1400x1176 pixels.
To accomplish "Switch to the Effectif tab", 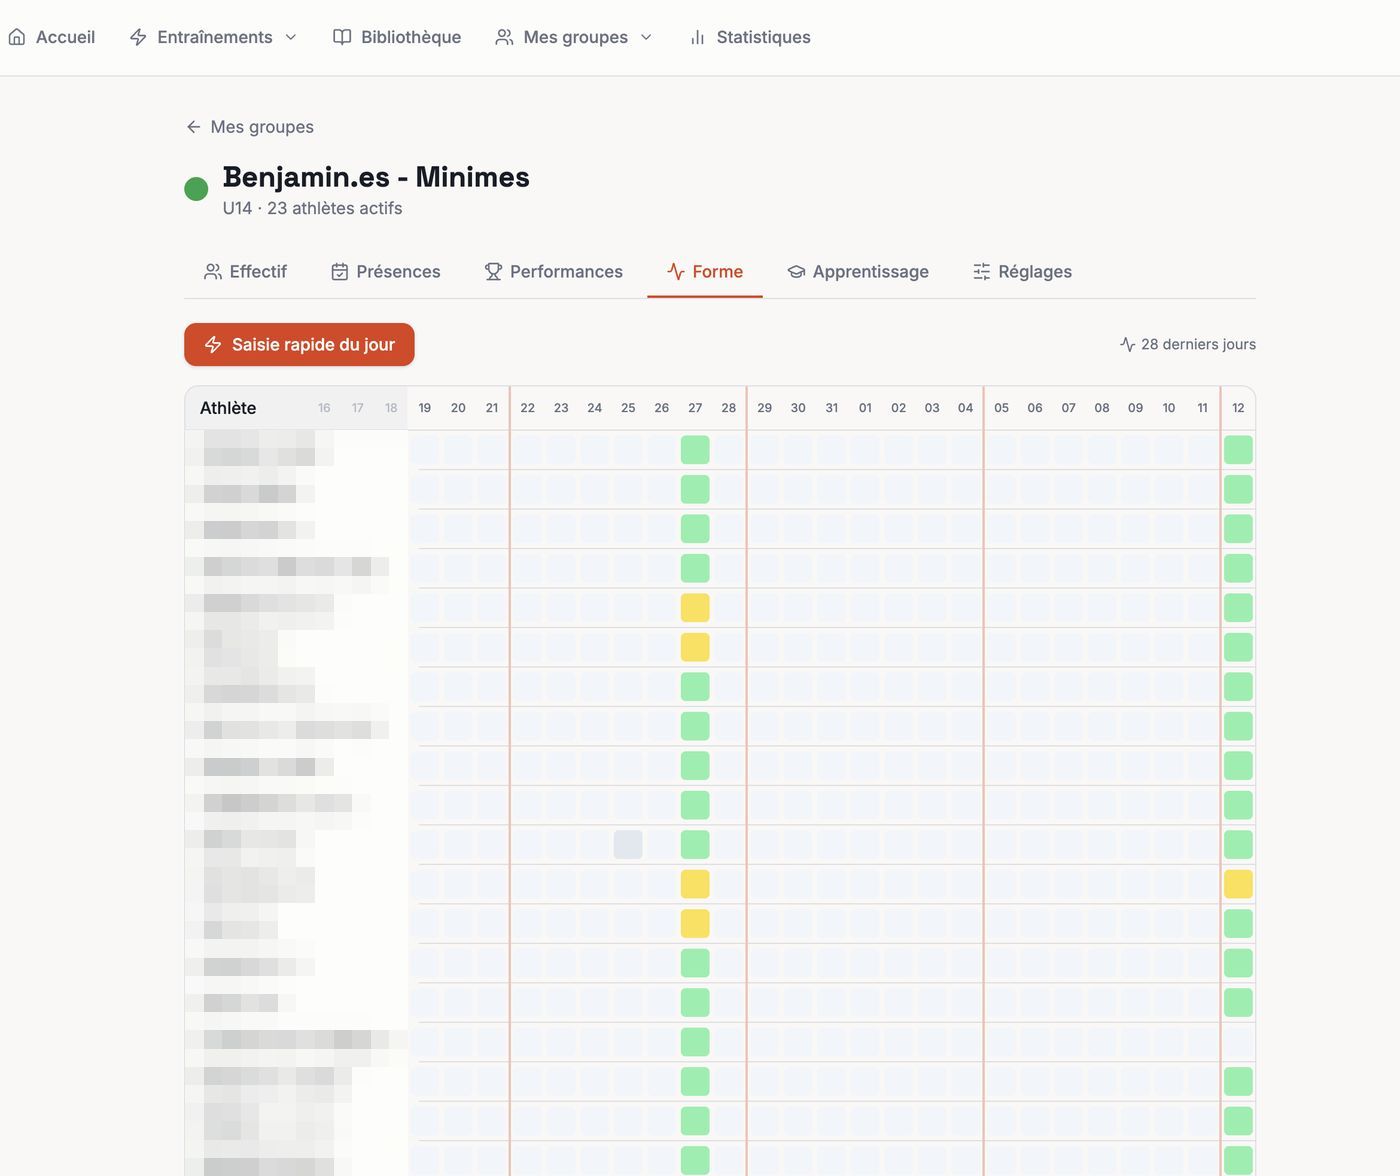I will 245,272.
